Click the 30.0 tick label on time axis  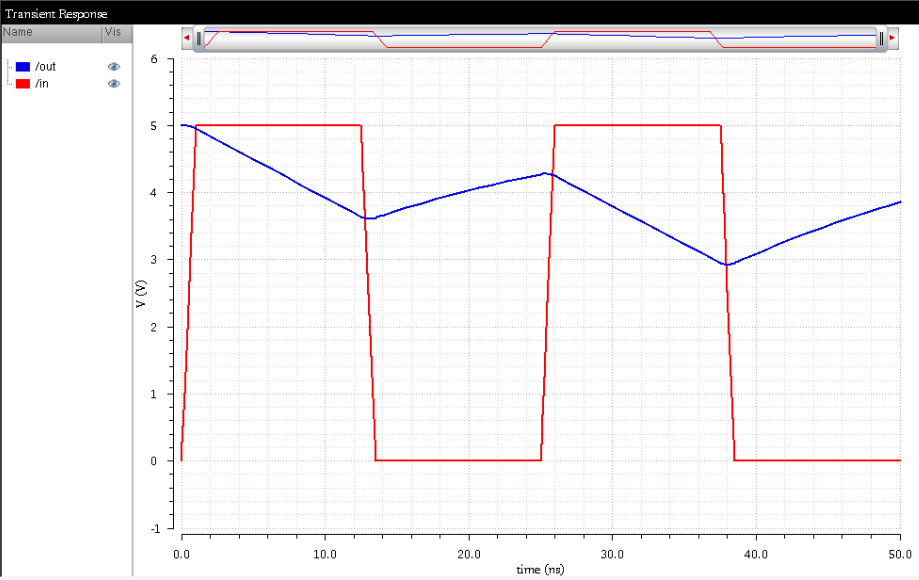(612, 554)
